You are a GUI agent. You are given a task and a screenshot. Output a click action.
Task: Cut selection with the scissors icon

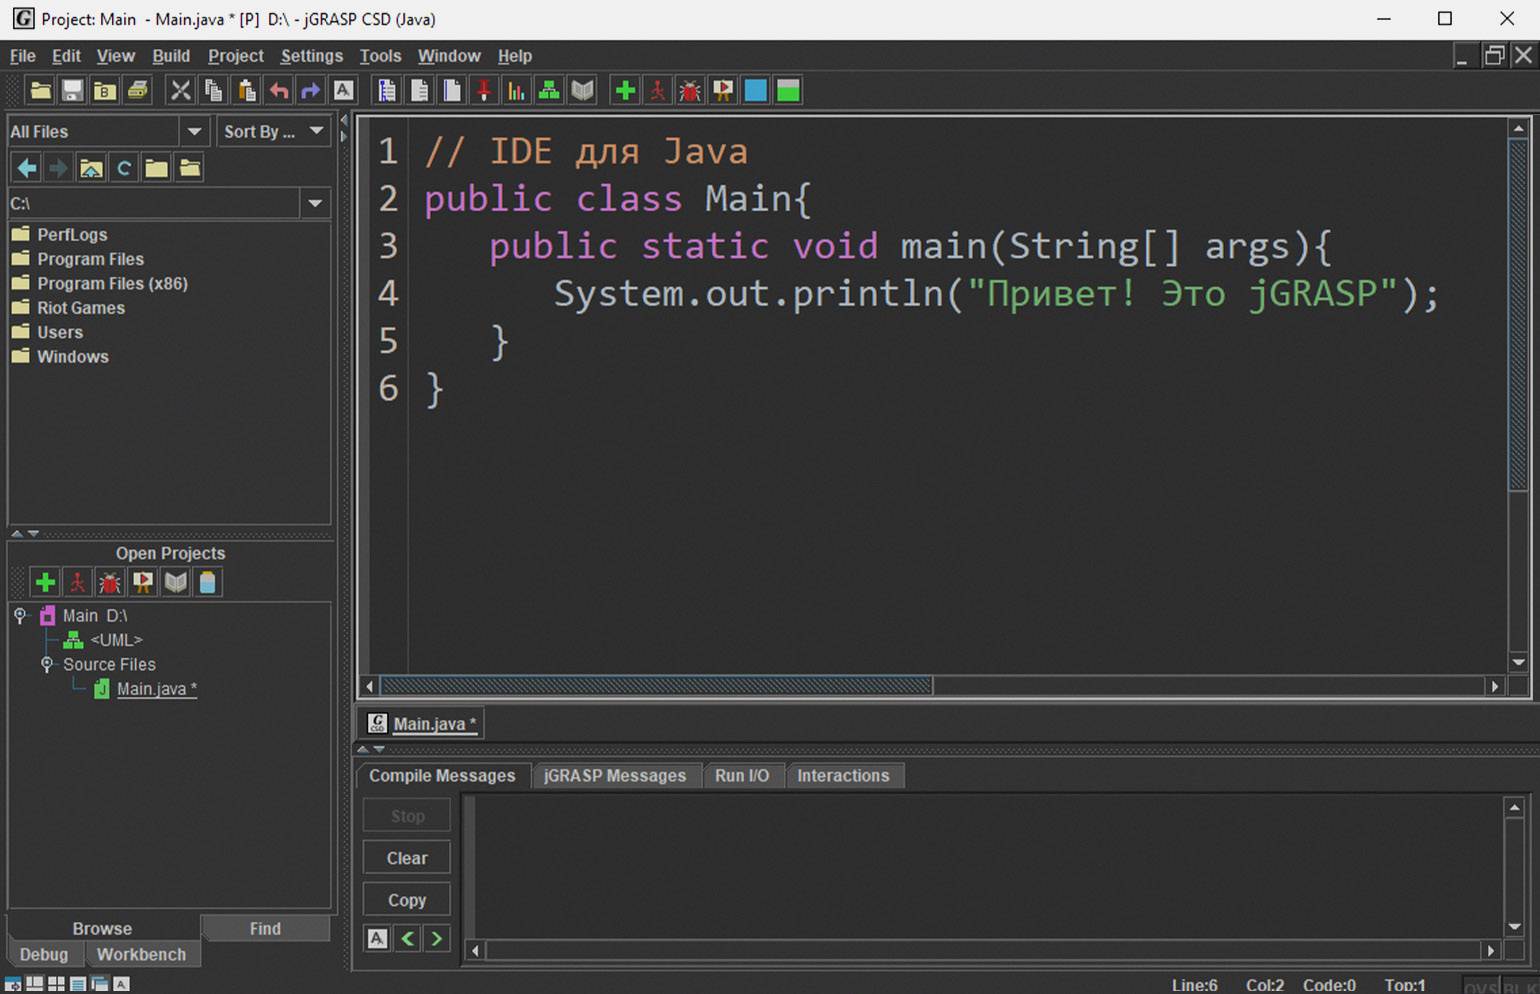click(x=180, y=91)
